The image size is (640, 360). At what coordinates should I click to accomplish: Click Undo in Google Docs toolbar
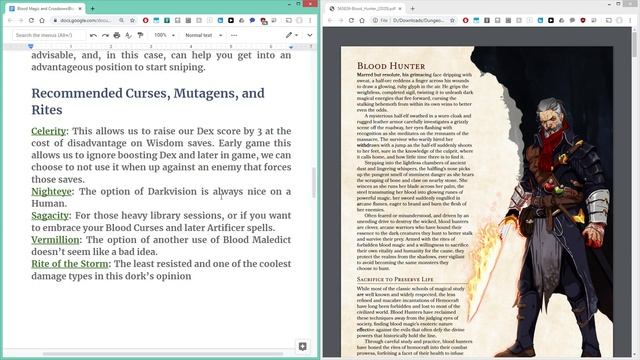93,36
